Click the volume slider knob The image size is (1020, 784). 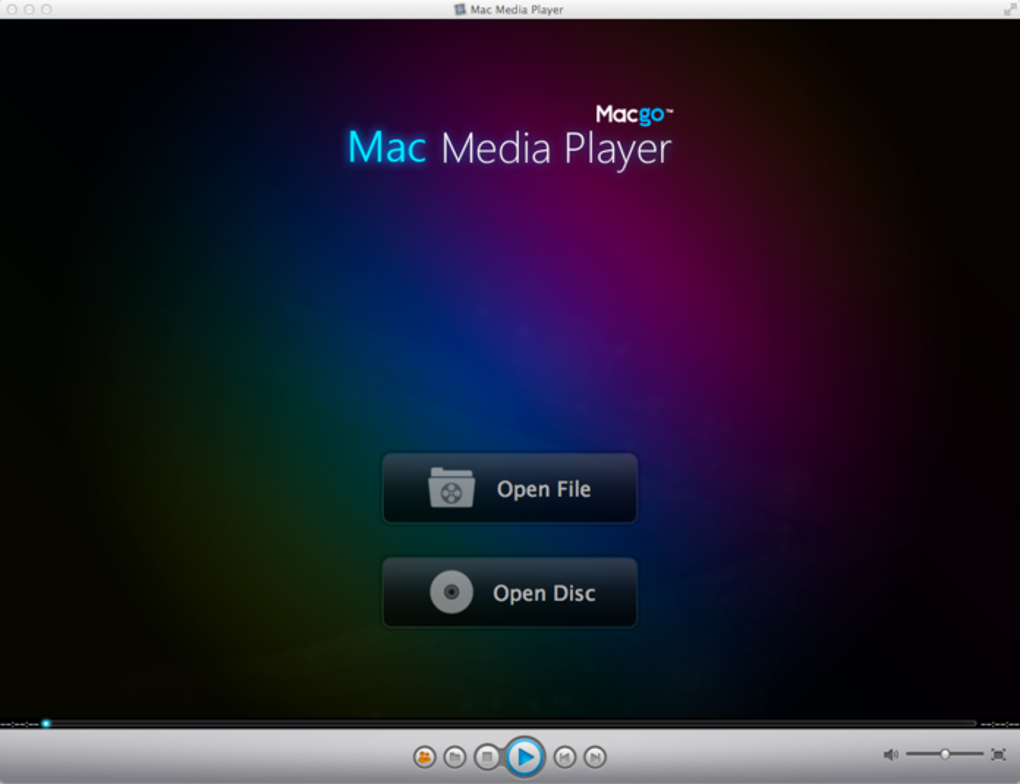pyautogui.click(x=945, y=754)
